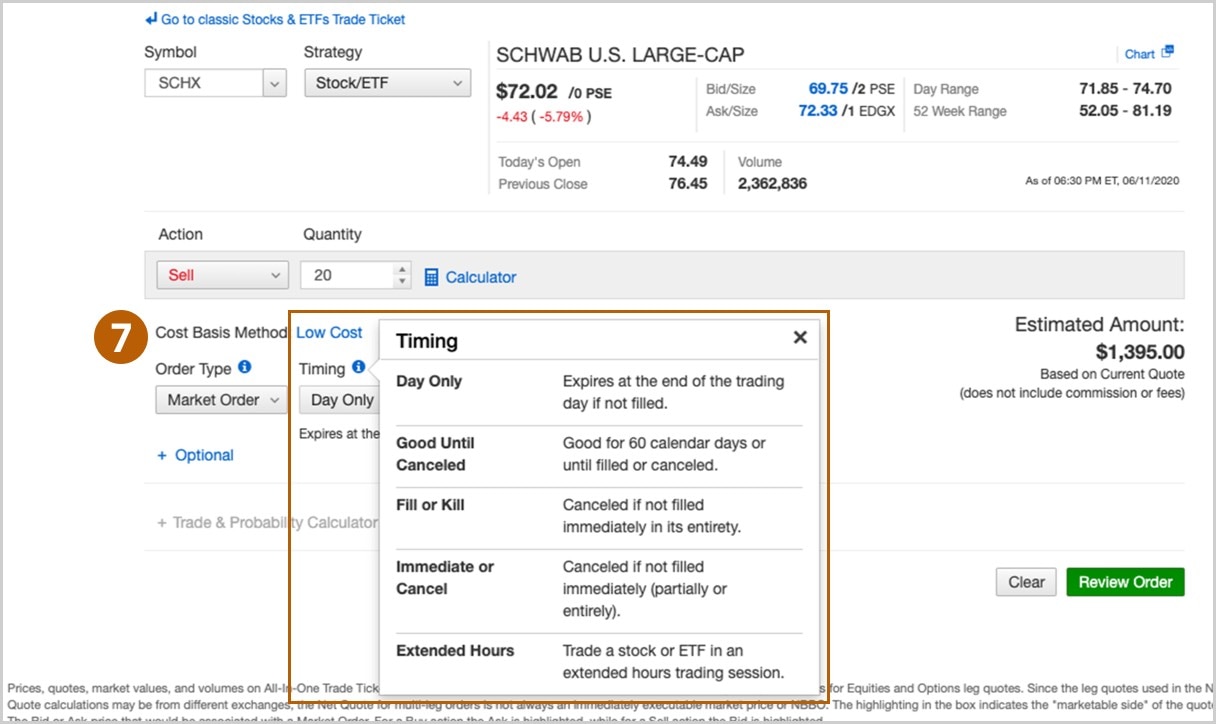Click the volume value 2,362,836
Screen dimensions: 1216x724
pos(772,184)
